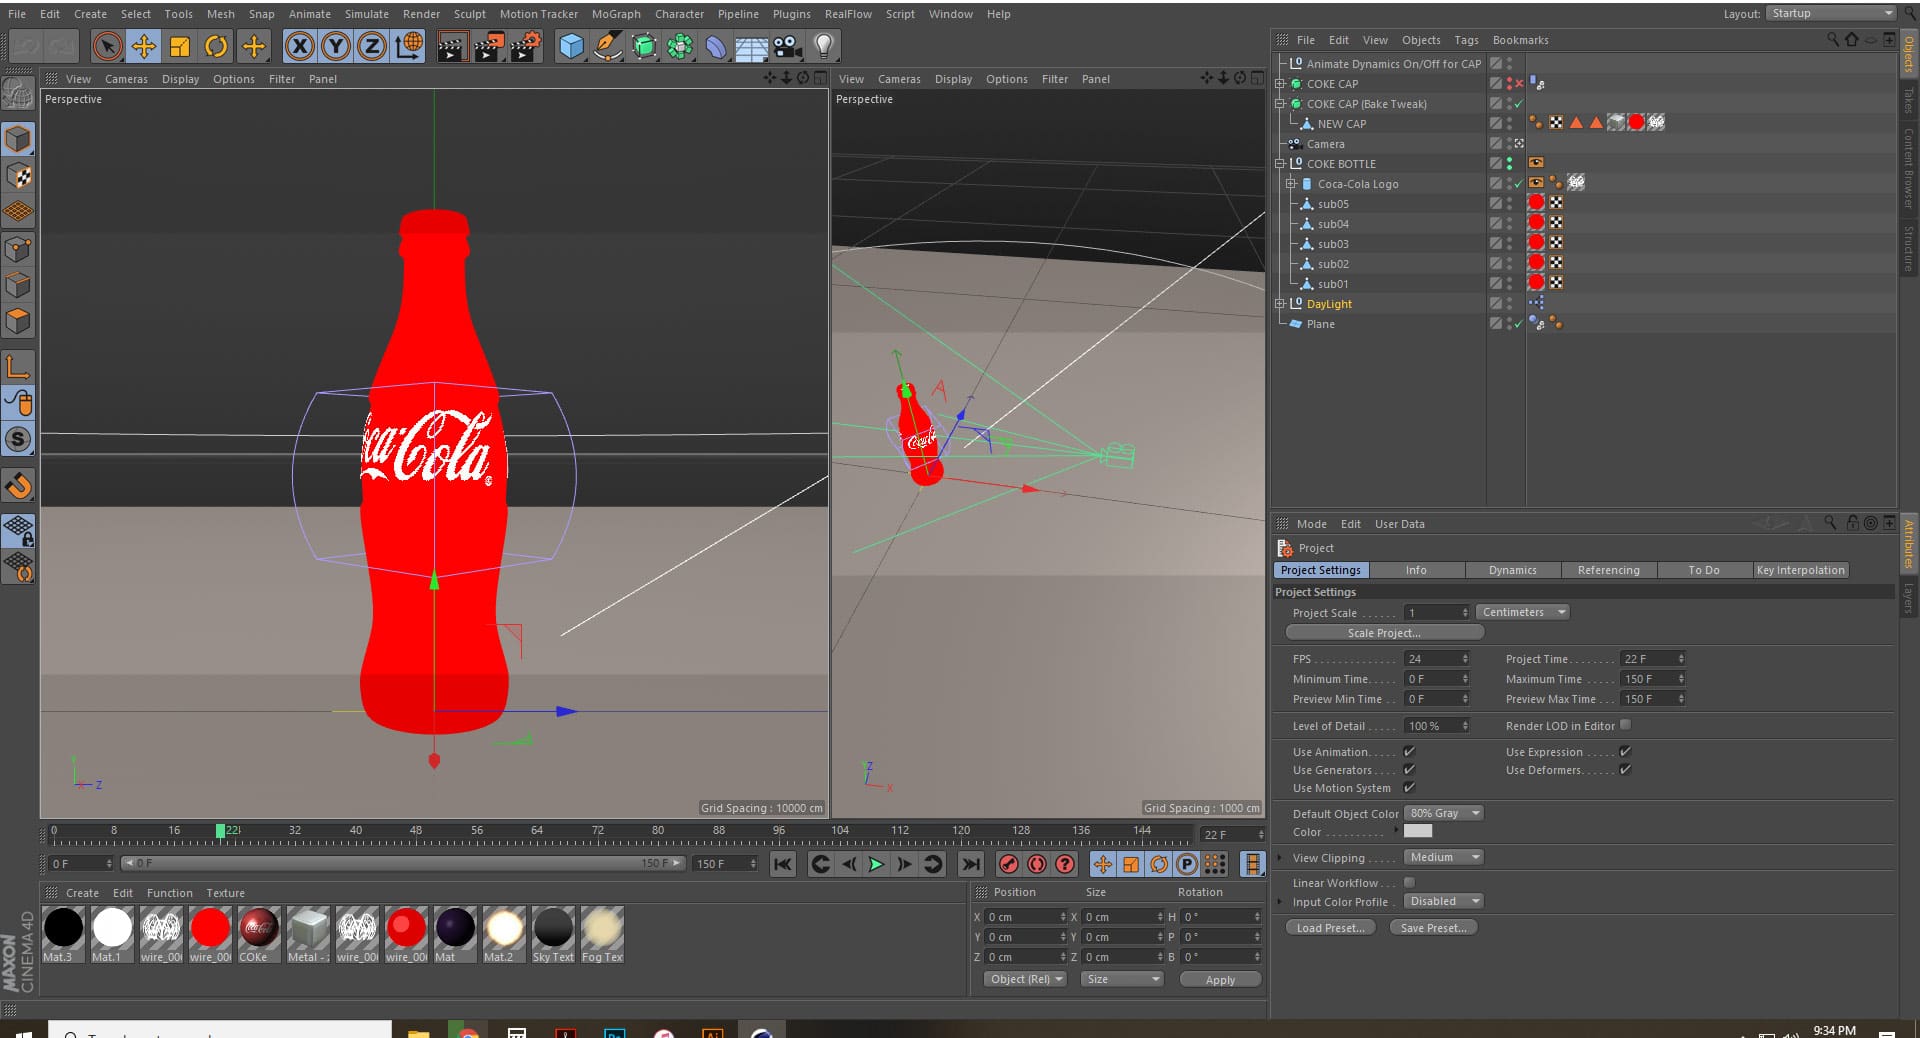Switch to Model mode in the left palette

point(18,140)
